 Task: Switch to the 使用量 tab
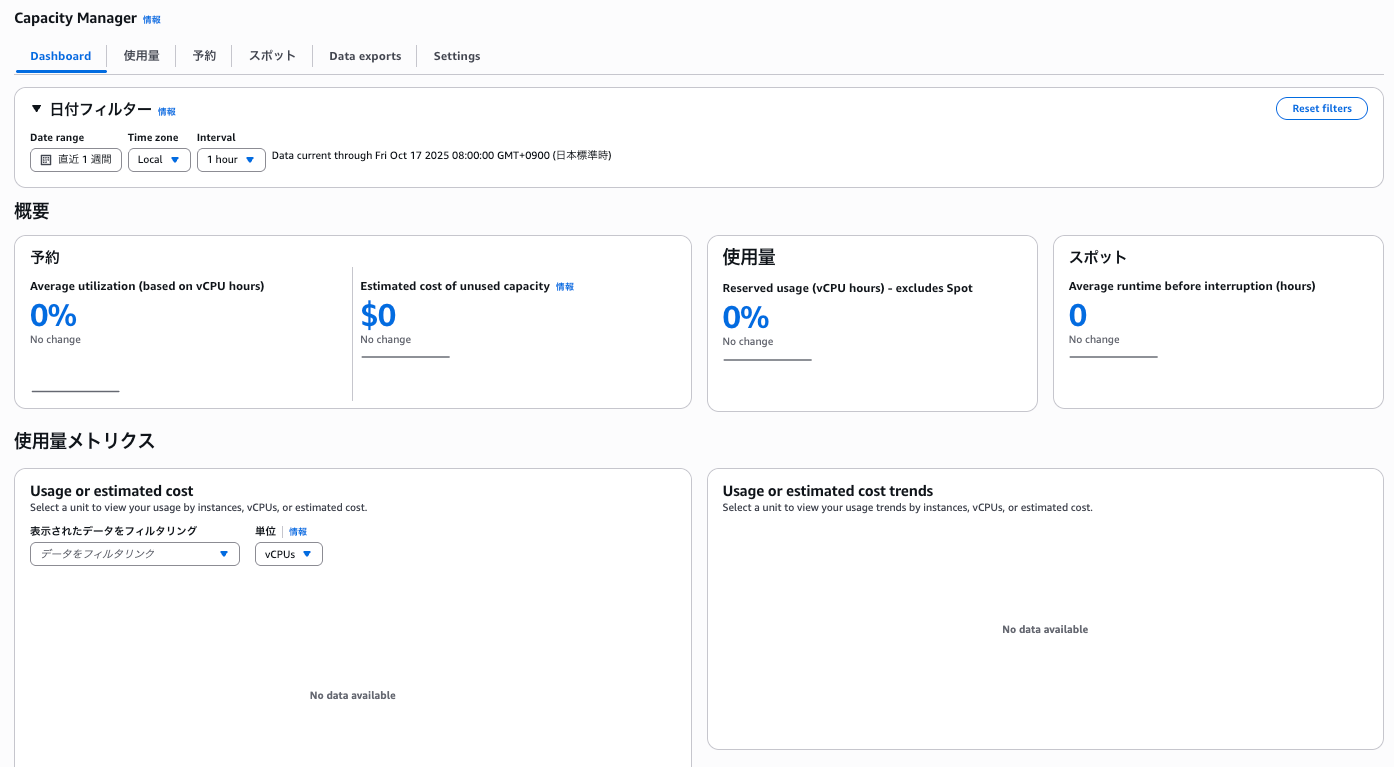[141, 56]
